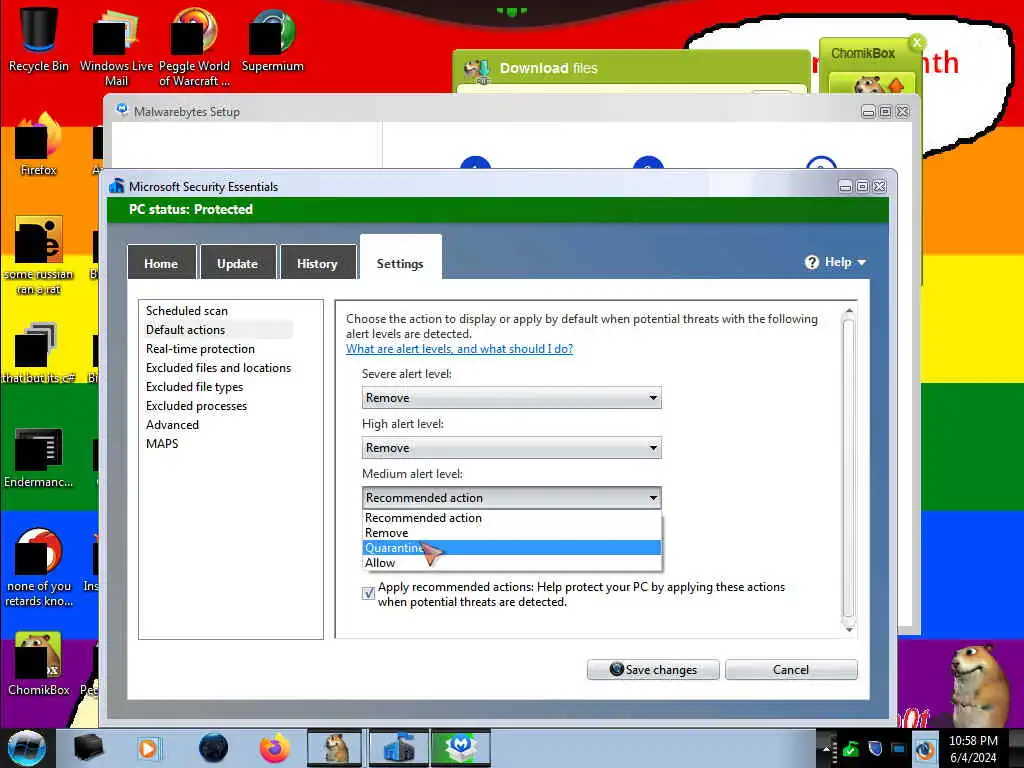The image size is (1024, 768).
Task: Switch to Microsoft Security Essentials taskbar button
Action: [x=398, y=748]
